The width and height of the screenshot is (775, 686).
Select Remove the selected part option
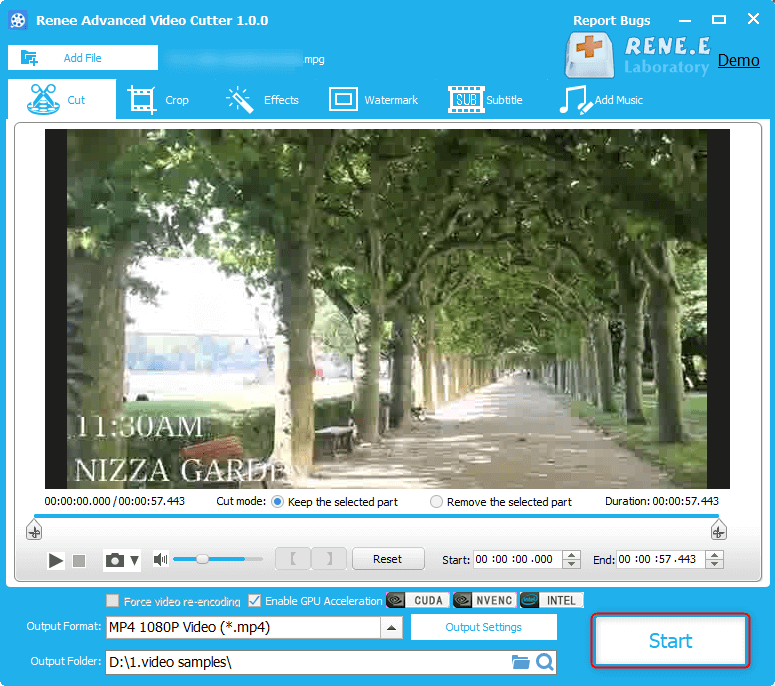click(436, 502)
